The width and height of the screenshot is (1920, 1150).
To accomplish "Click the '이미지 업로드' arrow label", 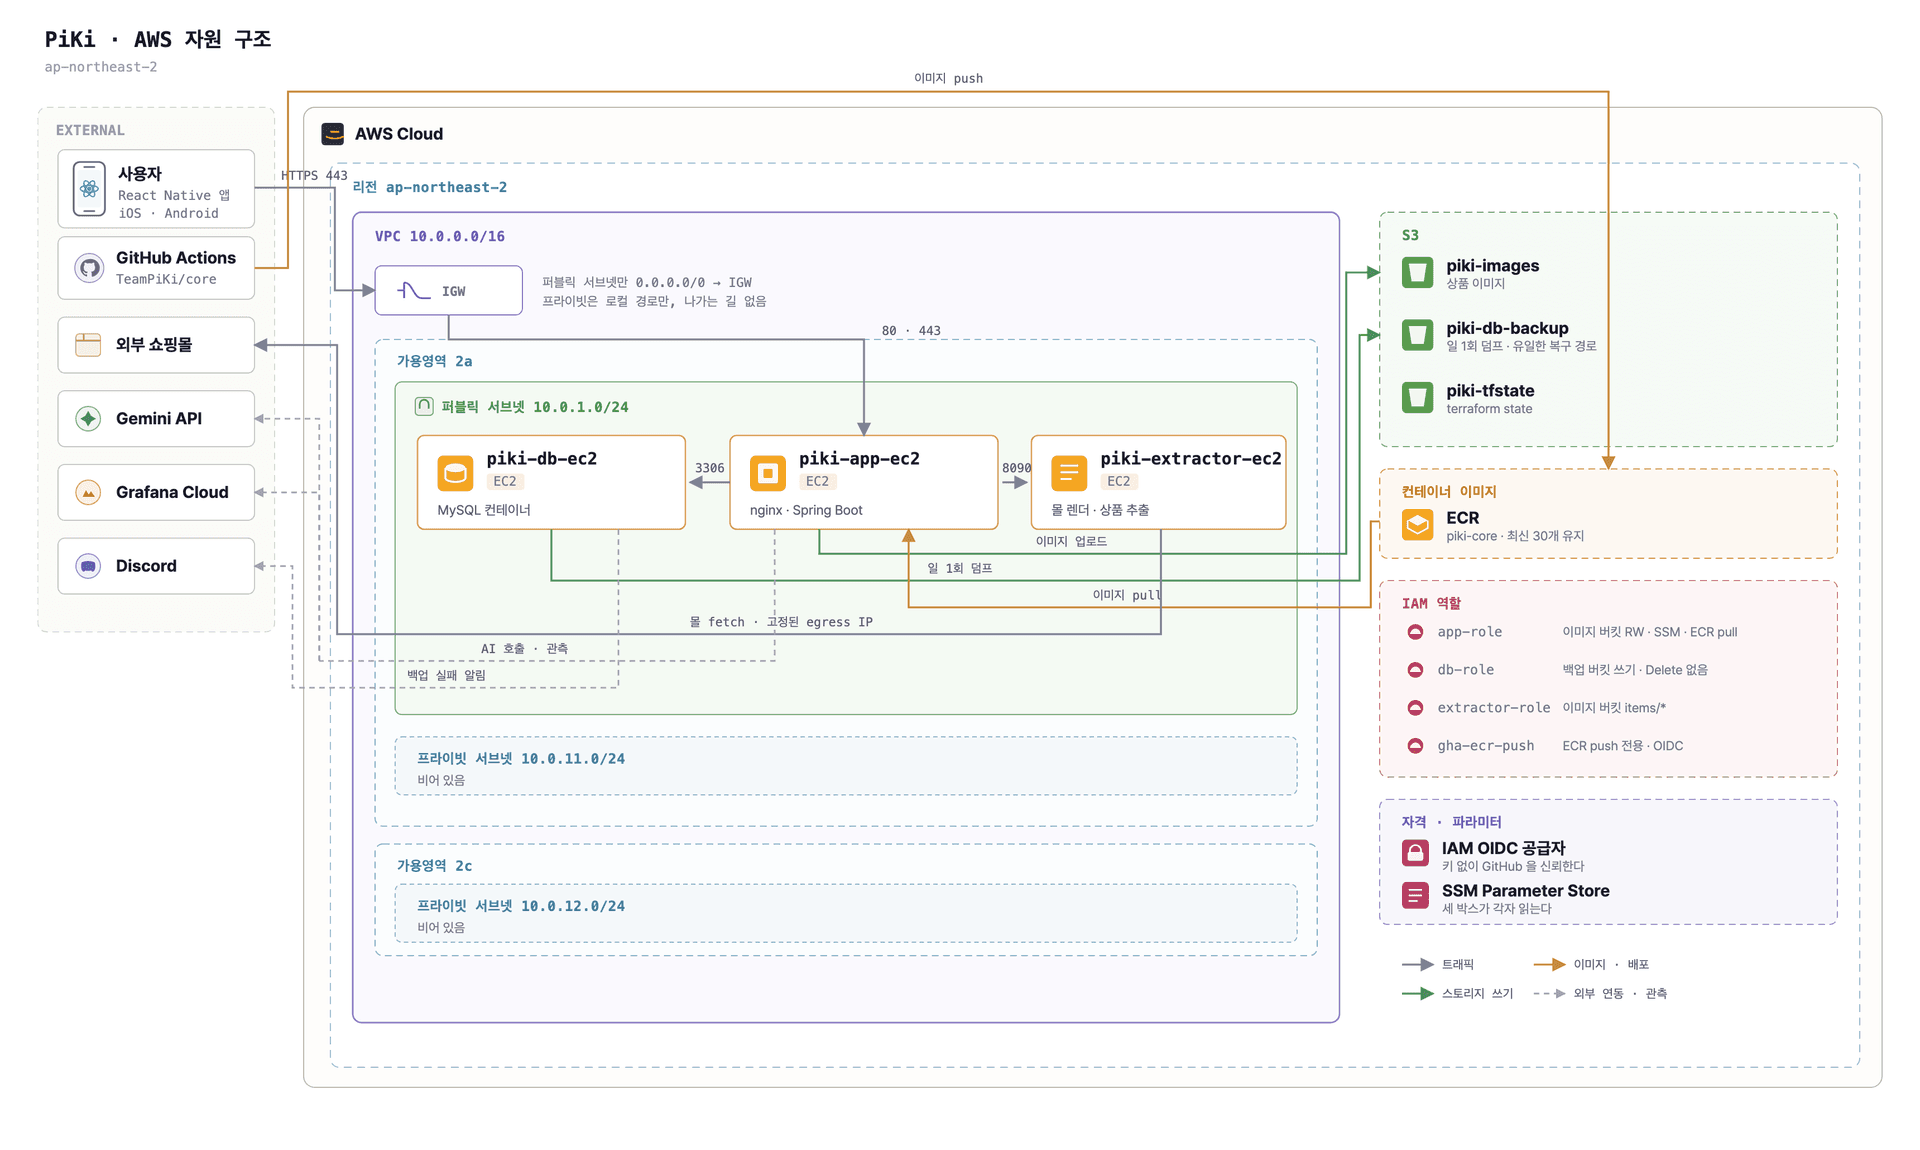I will click(1071, 541).
